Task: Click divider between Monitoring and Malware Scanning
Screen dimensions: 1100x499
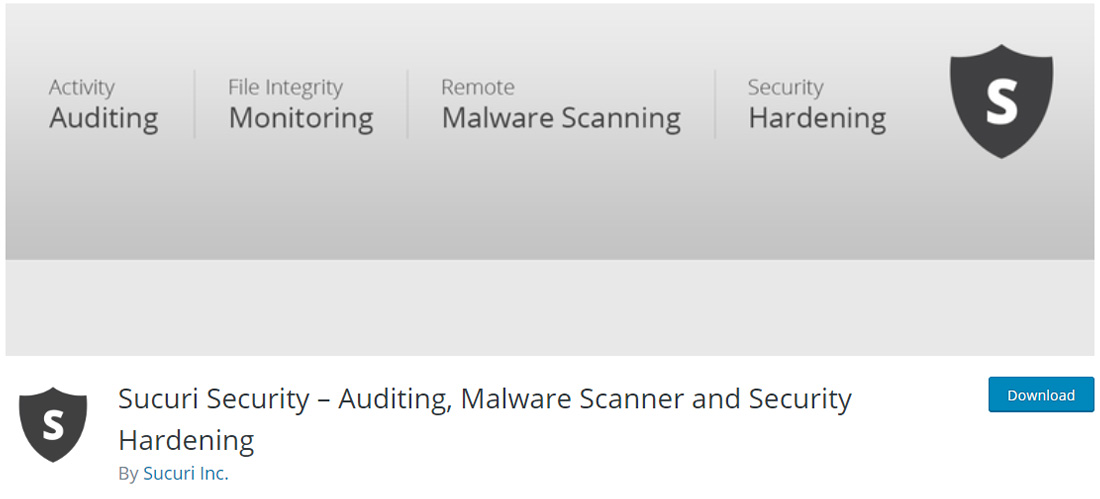Action: click(x=408, y=103)
